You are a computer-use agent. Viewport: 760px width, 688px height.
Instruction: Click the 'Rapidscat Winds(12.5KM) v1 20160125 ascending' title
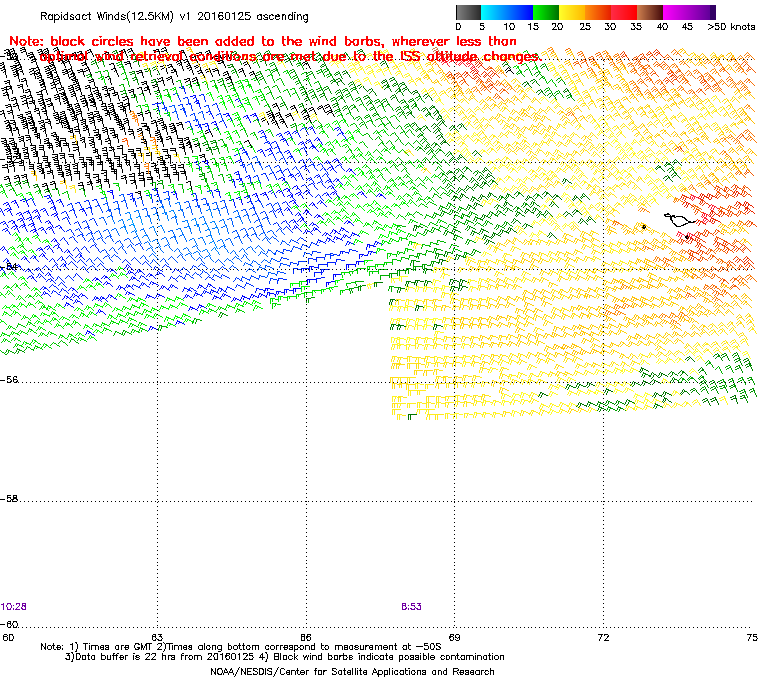174,16
